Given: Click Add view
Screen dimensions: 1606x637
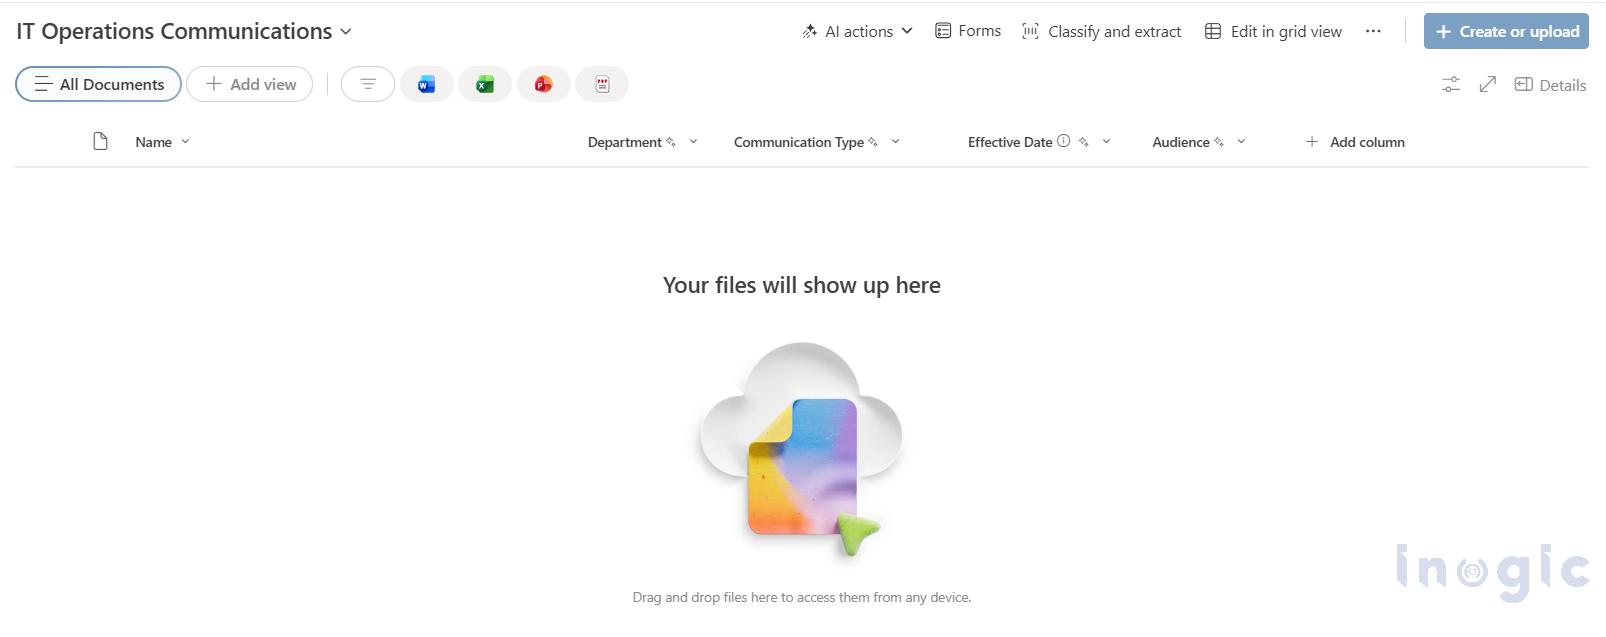Looking at the screenshot, I should coord(250,85).
